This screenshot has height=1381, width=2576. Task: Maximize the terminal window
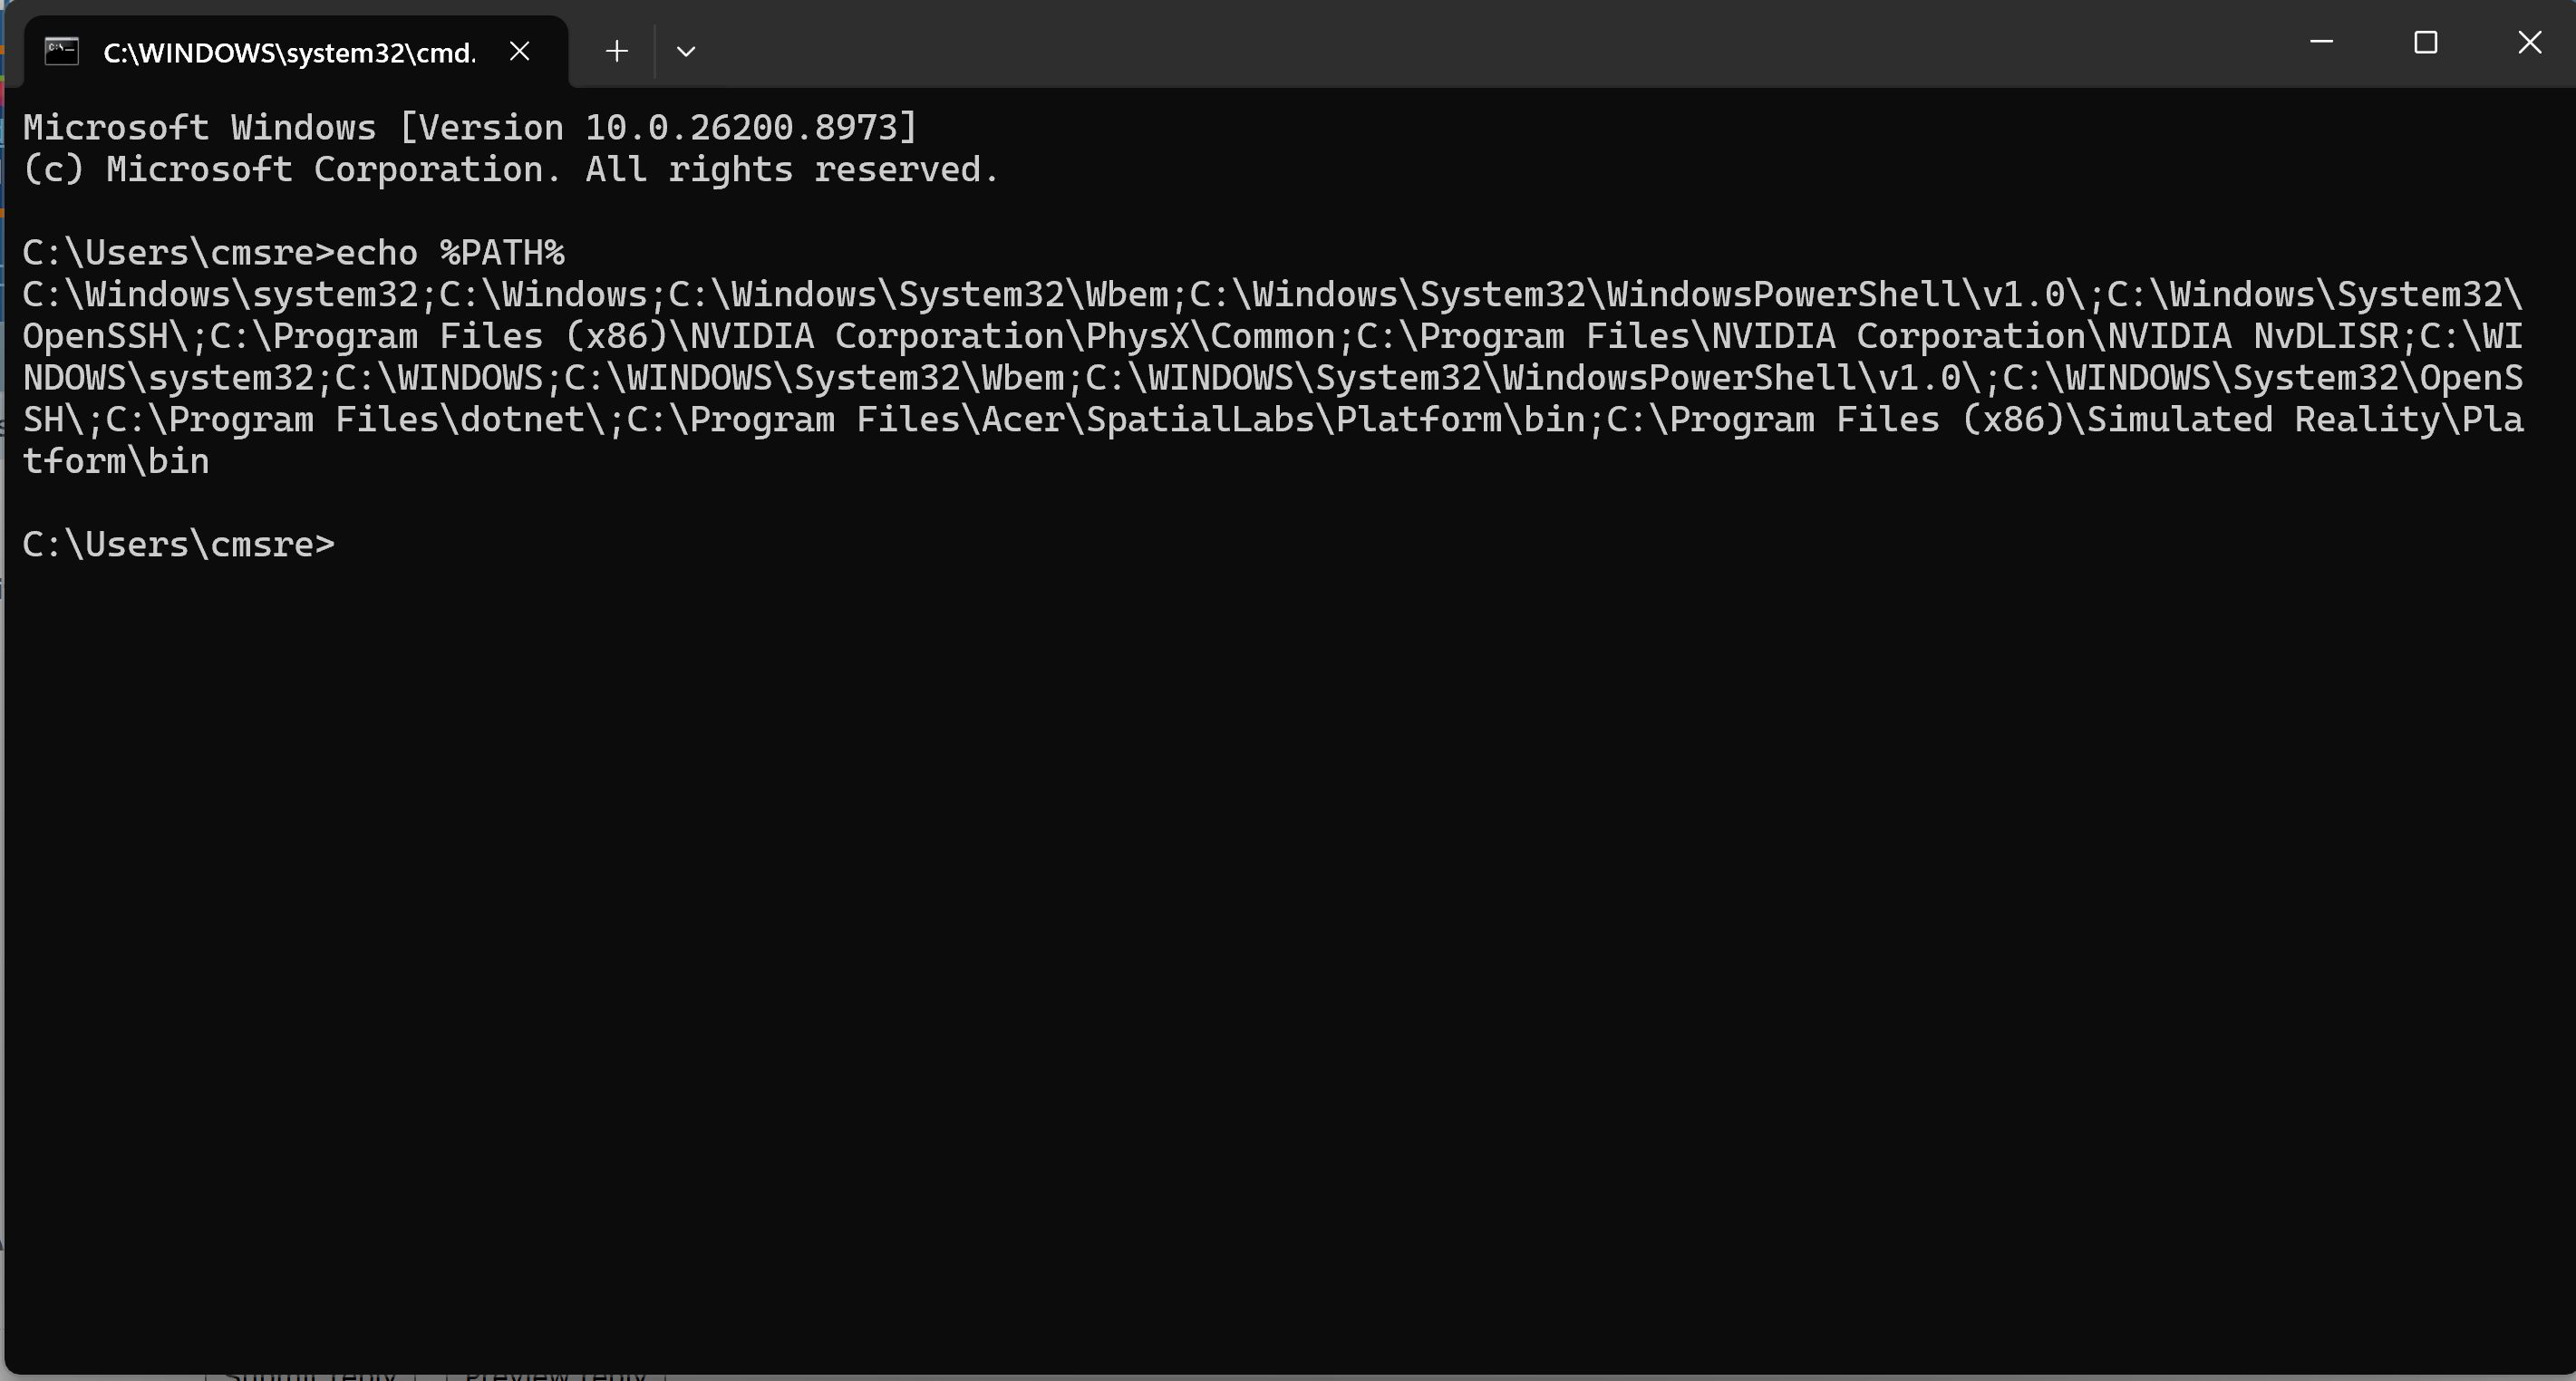[x=2425, y=43]
